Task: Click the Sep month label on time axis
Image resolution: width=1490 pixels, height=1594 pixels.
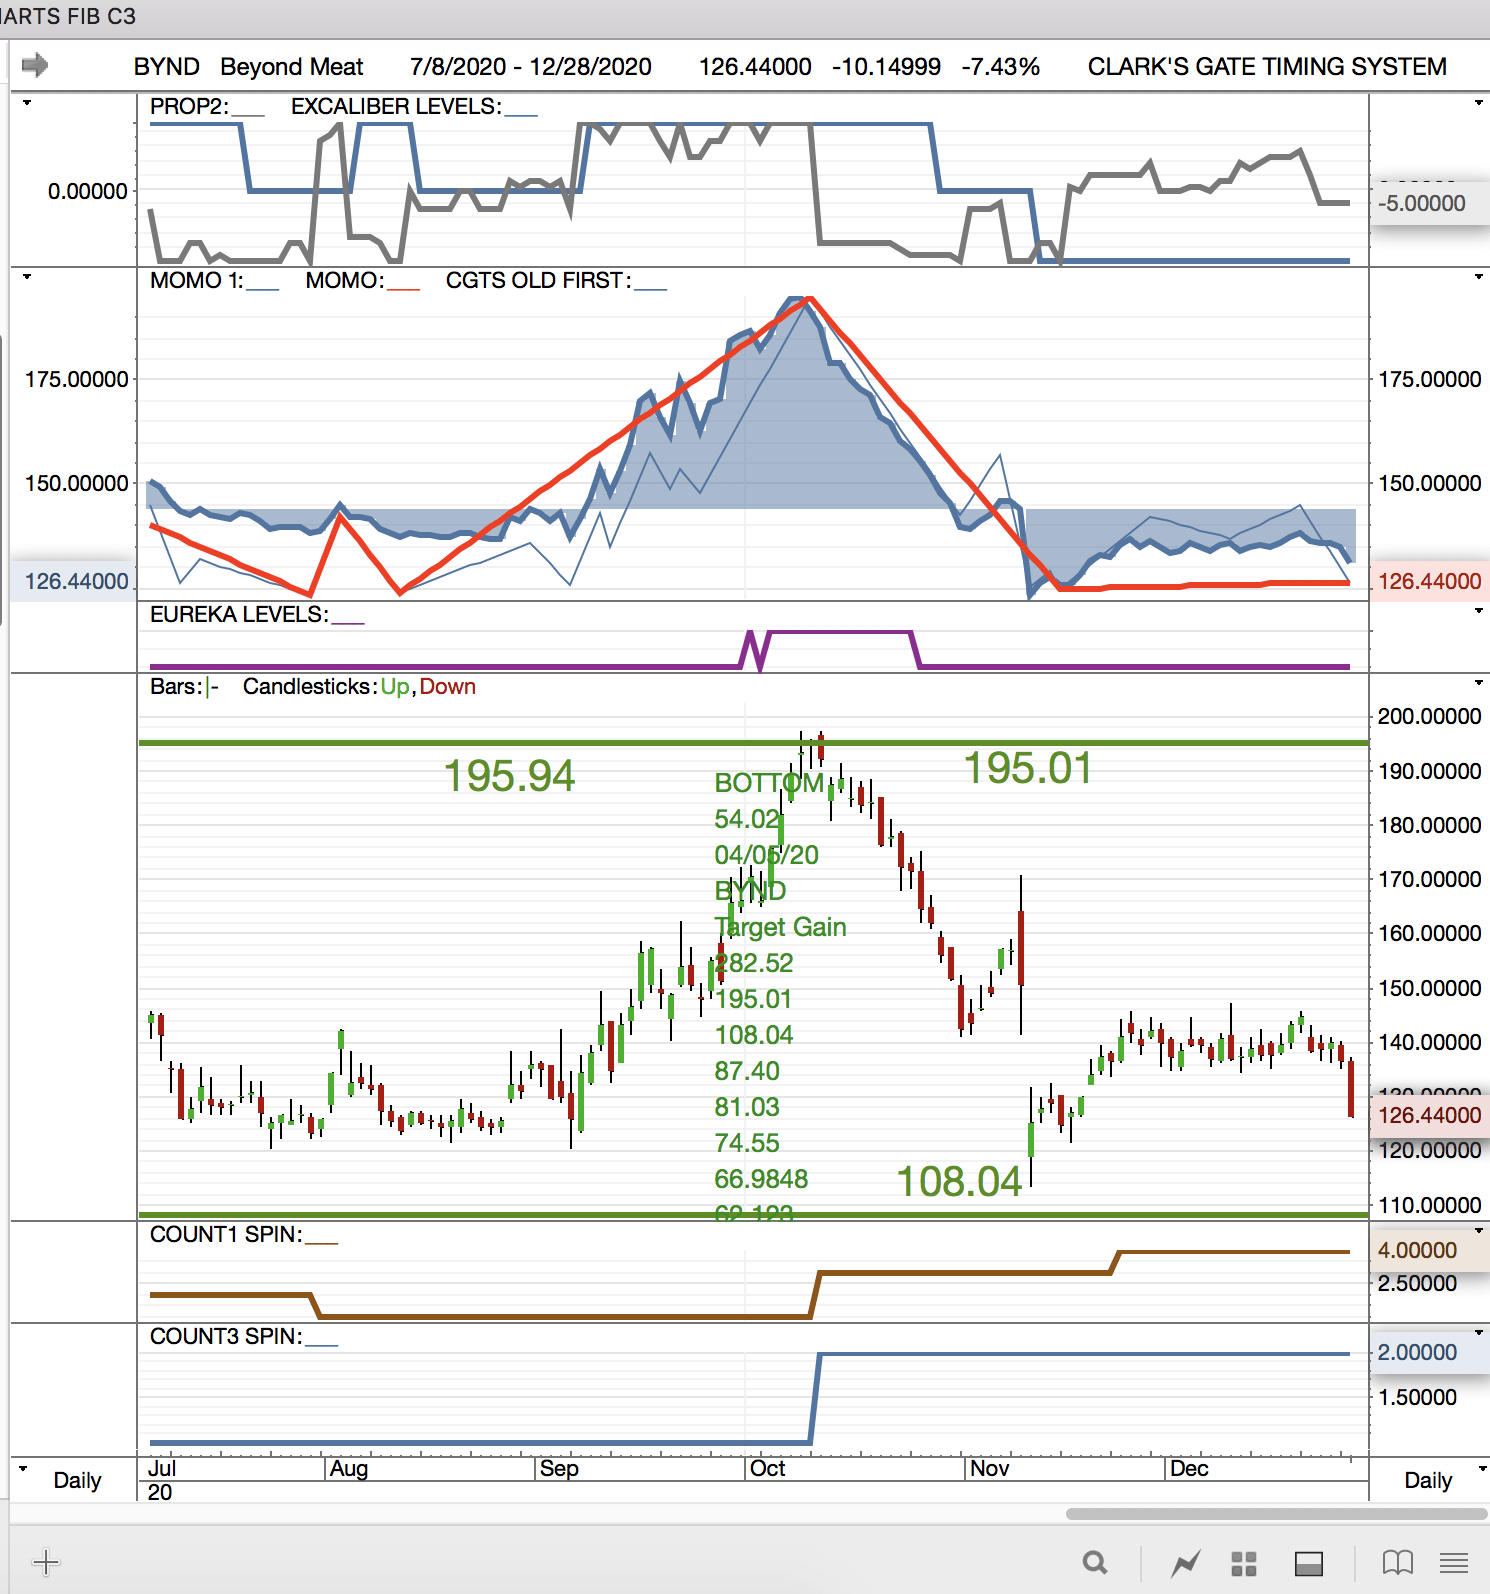Action: click(x=559, y=1468)
